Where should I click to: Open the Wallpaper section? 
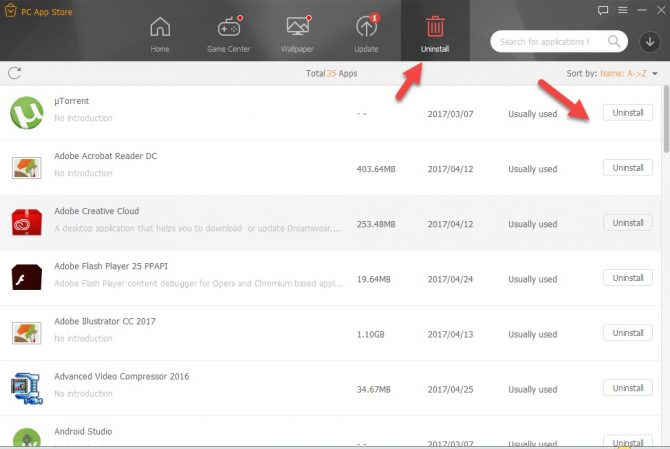297,34
